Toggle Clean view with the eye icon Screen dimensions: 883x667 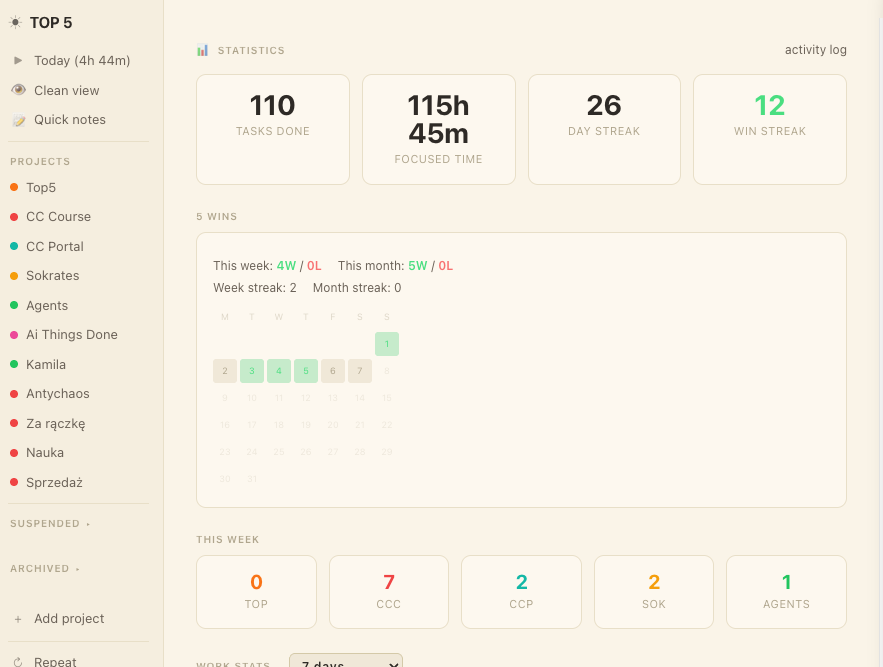pyautogui.click(x=18, y=90)
